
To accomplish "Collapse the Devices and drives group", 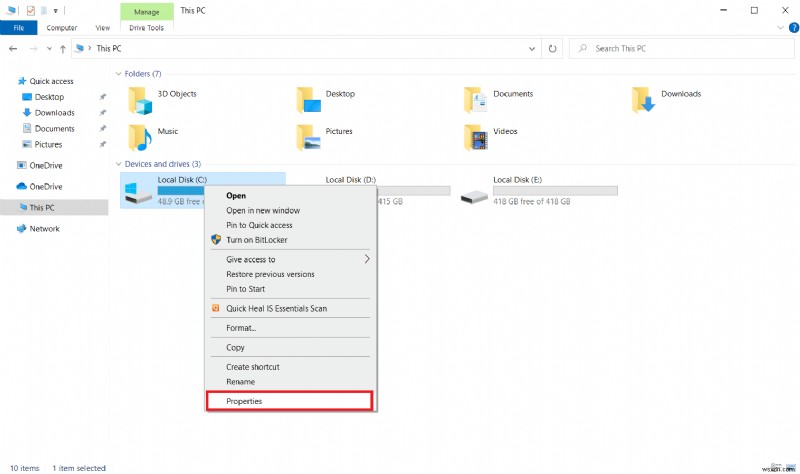I will pos(118,164).
